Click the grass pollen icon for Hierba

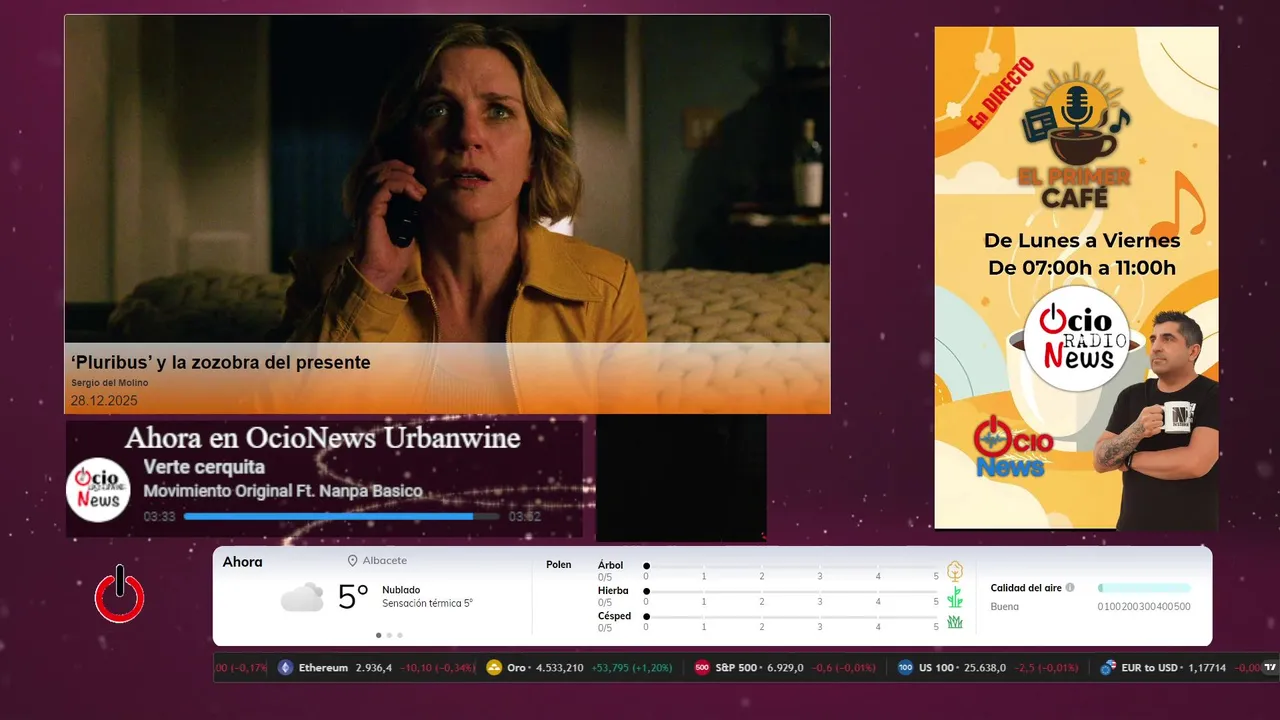[x=955, y=597]
